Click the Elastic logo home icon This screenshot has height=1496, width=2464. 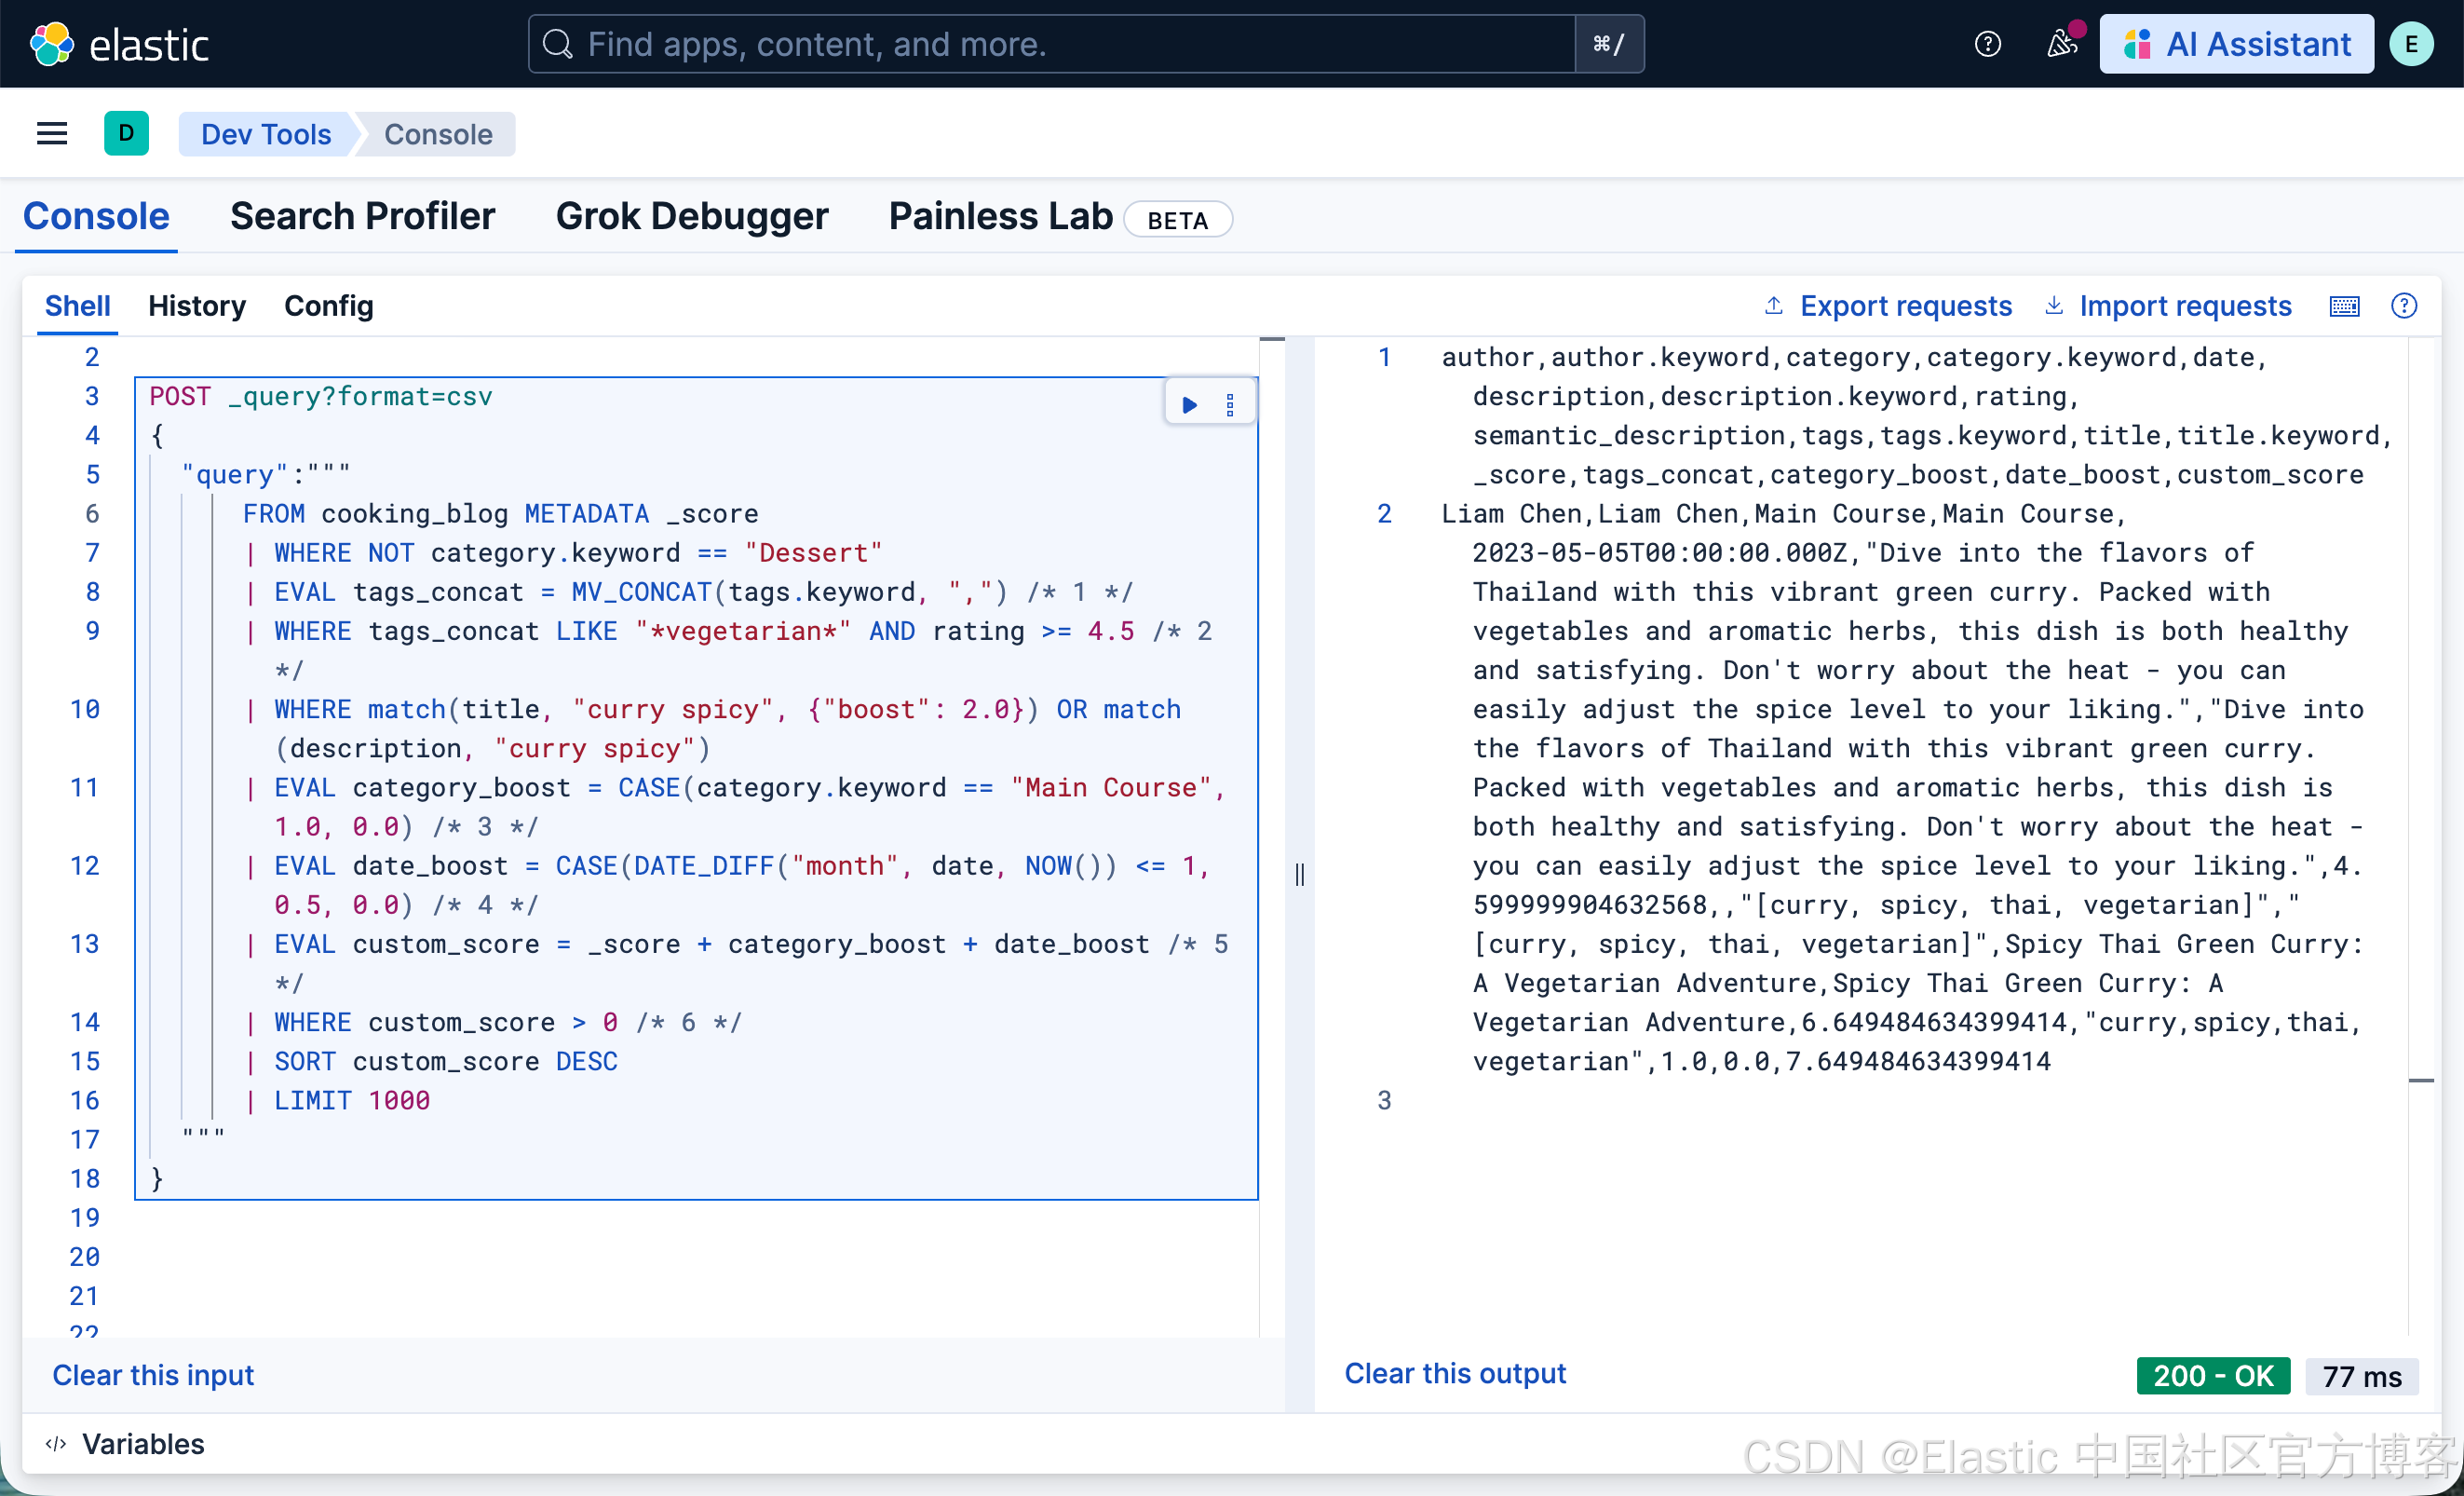pyautogui.click(x=52, y=44)
